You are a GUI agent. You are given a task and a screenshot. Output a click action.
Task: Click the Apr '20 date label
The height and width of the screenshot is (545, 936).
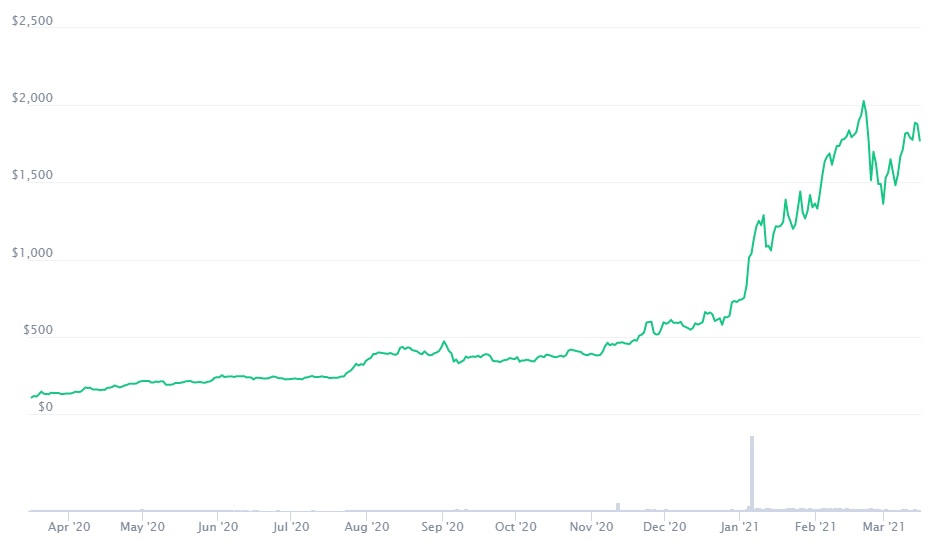pos(69,526)
